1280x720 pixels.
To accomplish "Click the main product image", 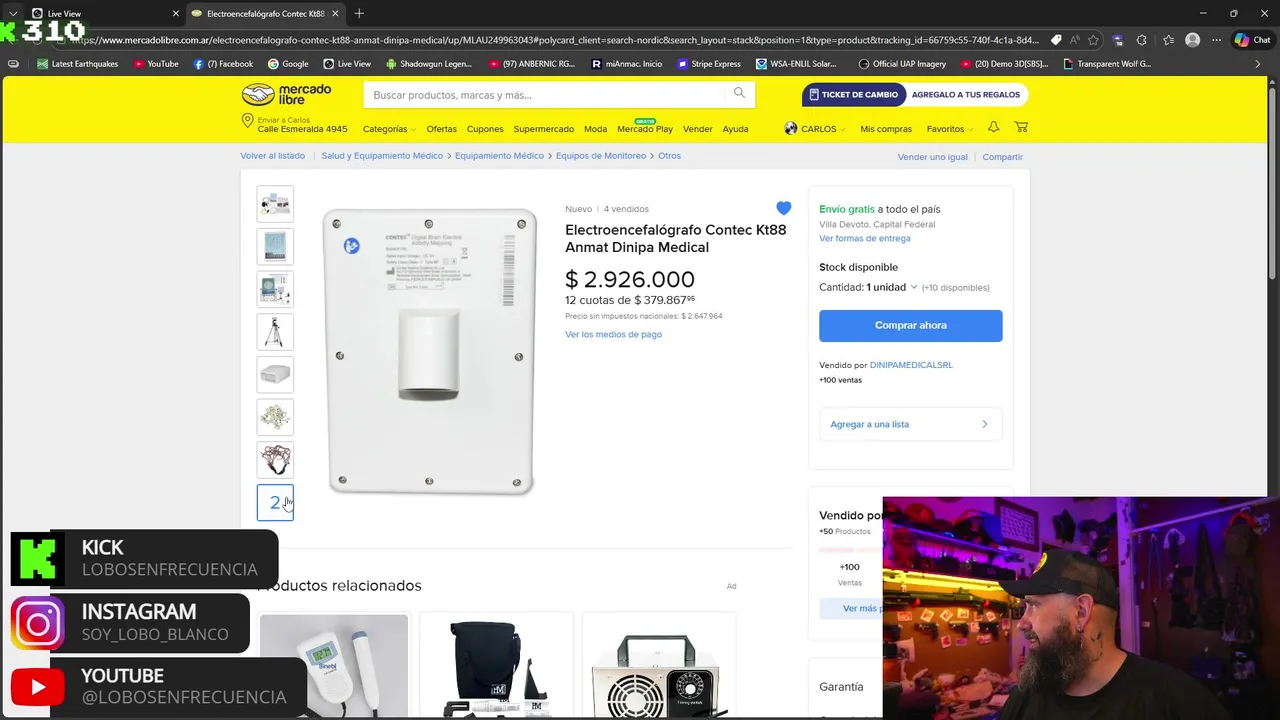I will coord(430,352).
